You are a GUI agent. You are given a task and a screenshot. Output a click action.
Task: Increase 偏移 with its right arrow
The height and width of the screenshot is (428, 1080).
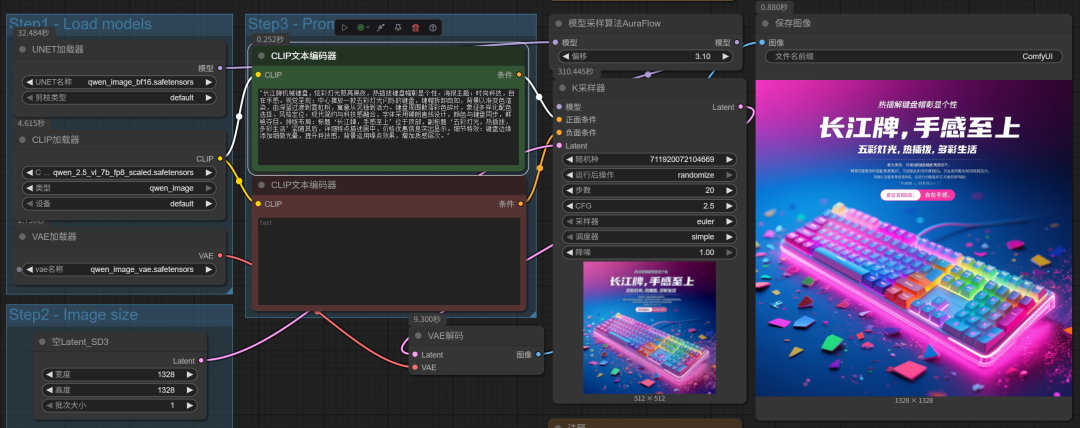coord(727,56)
